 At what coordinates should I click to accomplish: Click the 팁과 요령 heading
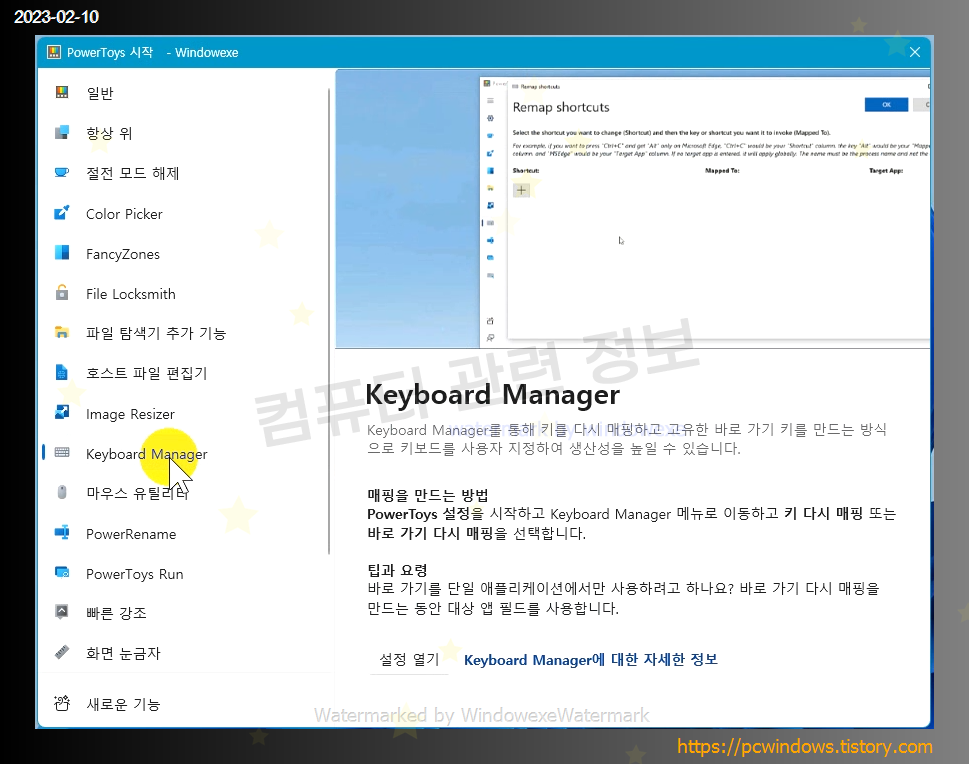(x=397, y=570)
